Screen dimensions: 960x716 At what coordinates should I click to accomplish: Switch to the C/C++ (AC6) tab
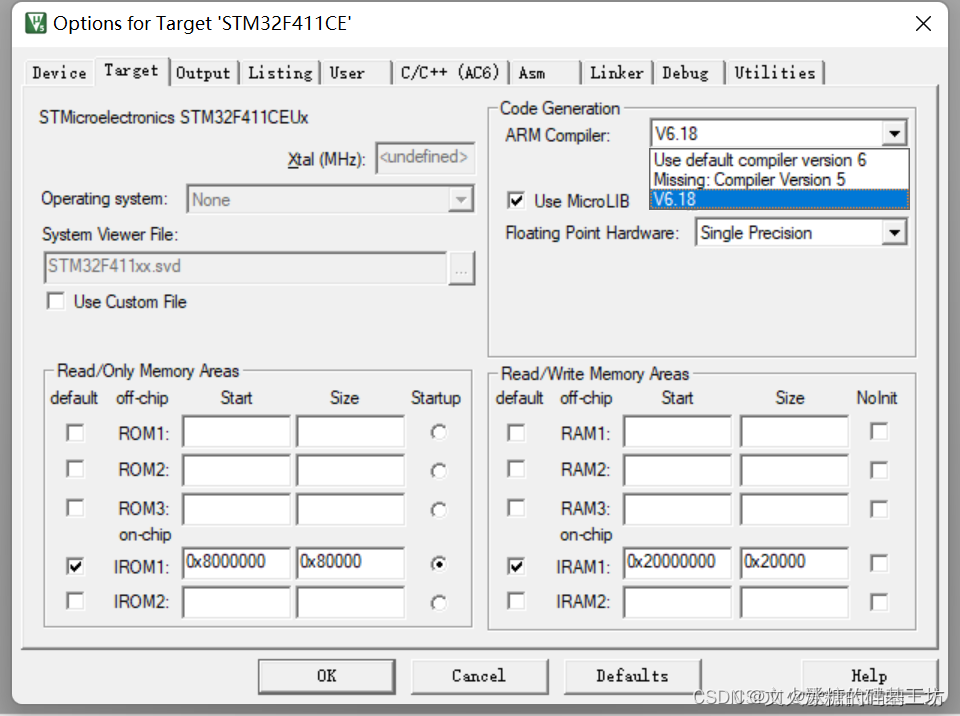tap(450, 73)
